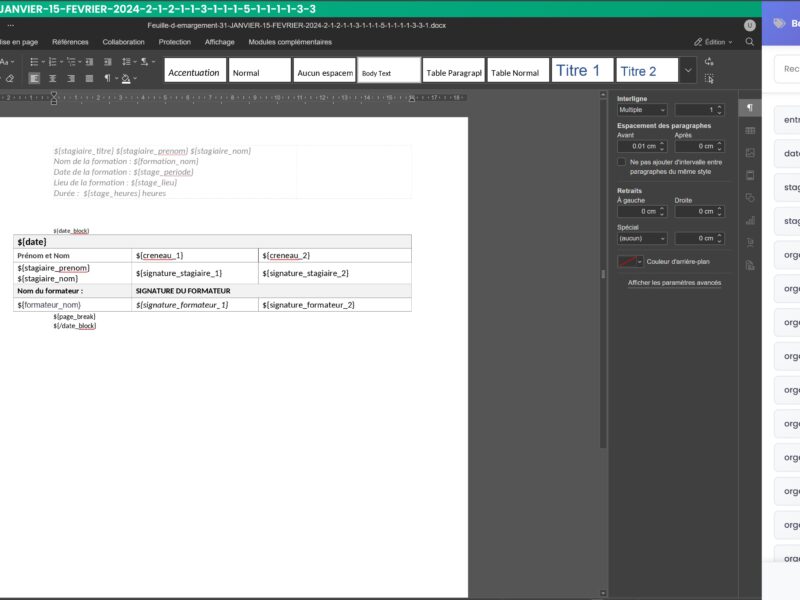Screen dimensions: 800x600
Task: Click 'Afficher les paramètres avancés' link
Action: click(675, 282)
